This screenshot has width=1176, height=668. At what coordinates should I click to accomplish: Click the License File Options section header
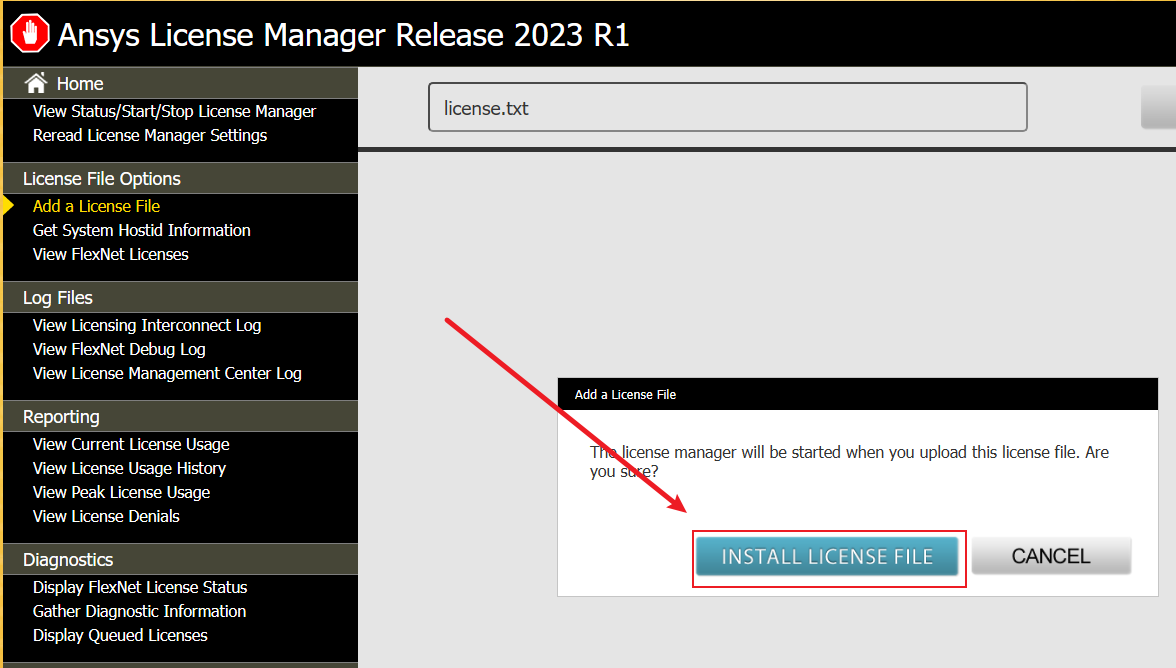(181, 178)
